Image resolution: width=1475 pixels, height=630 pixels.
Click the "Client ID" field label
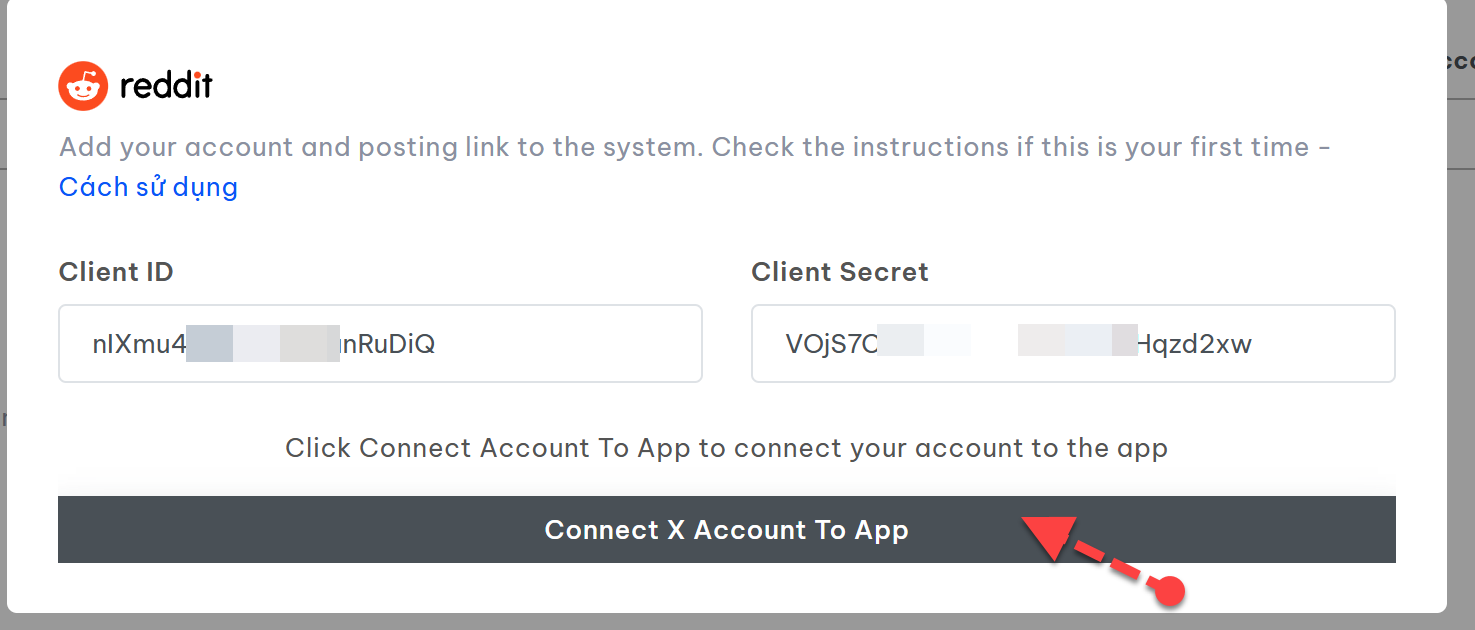coord(116,272)
